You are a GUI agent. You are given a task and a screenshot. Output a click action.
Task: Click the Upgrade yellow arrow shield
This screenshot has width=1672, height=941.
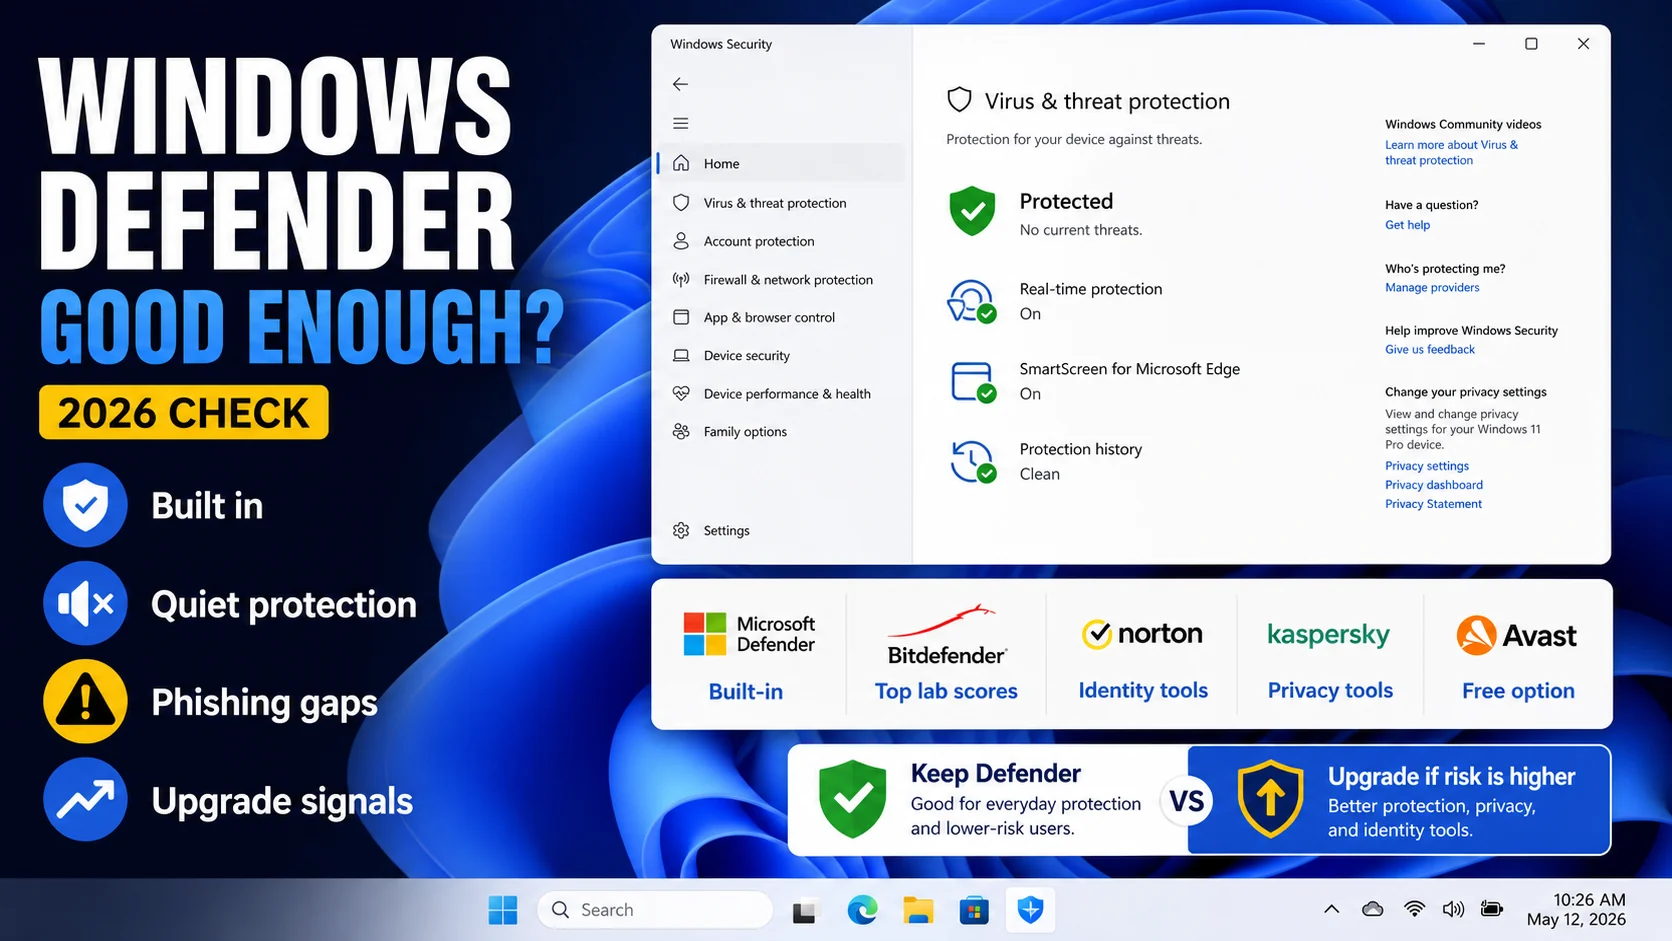pyautogui.click(x=1270, y=799)
